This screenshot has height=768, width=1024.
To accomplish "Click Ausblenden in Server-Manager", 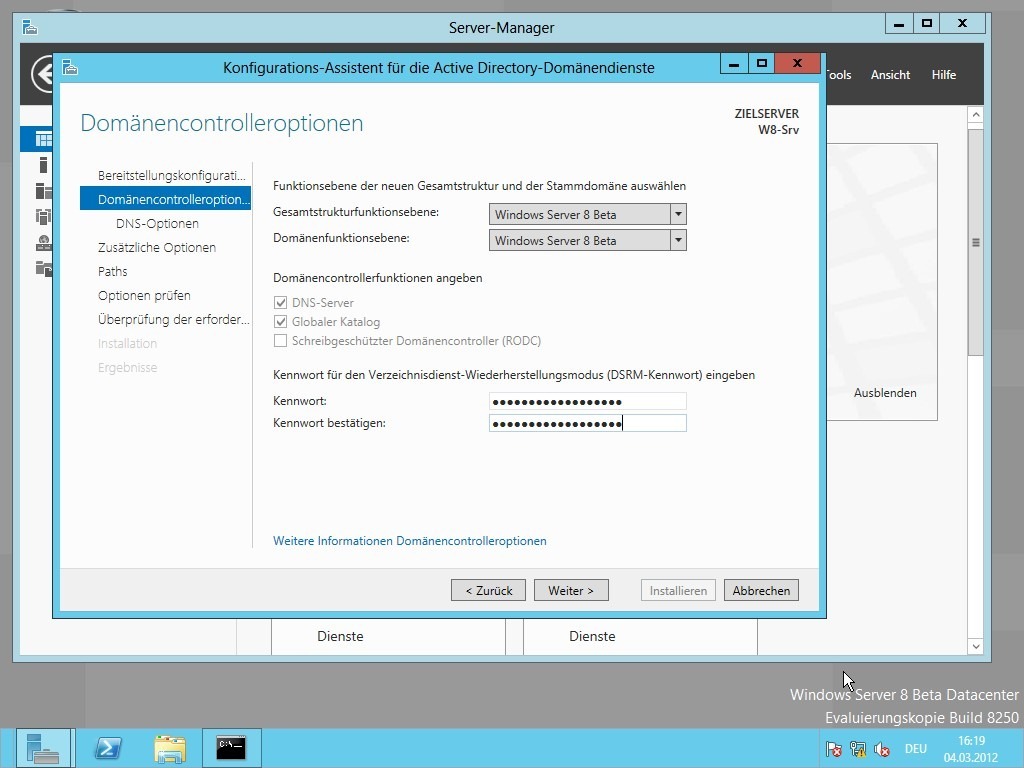I will click(x=885, y=392).
